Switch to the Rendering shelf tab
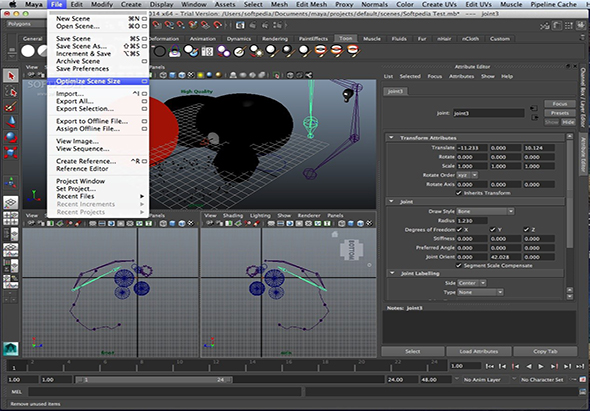The height and width of the screenshot is (411, 590). (x=275, y=39)
